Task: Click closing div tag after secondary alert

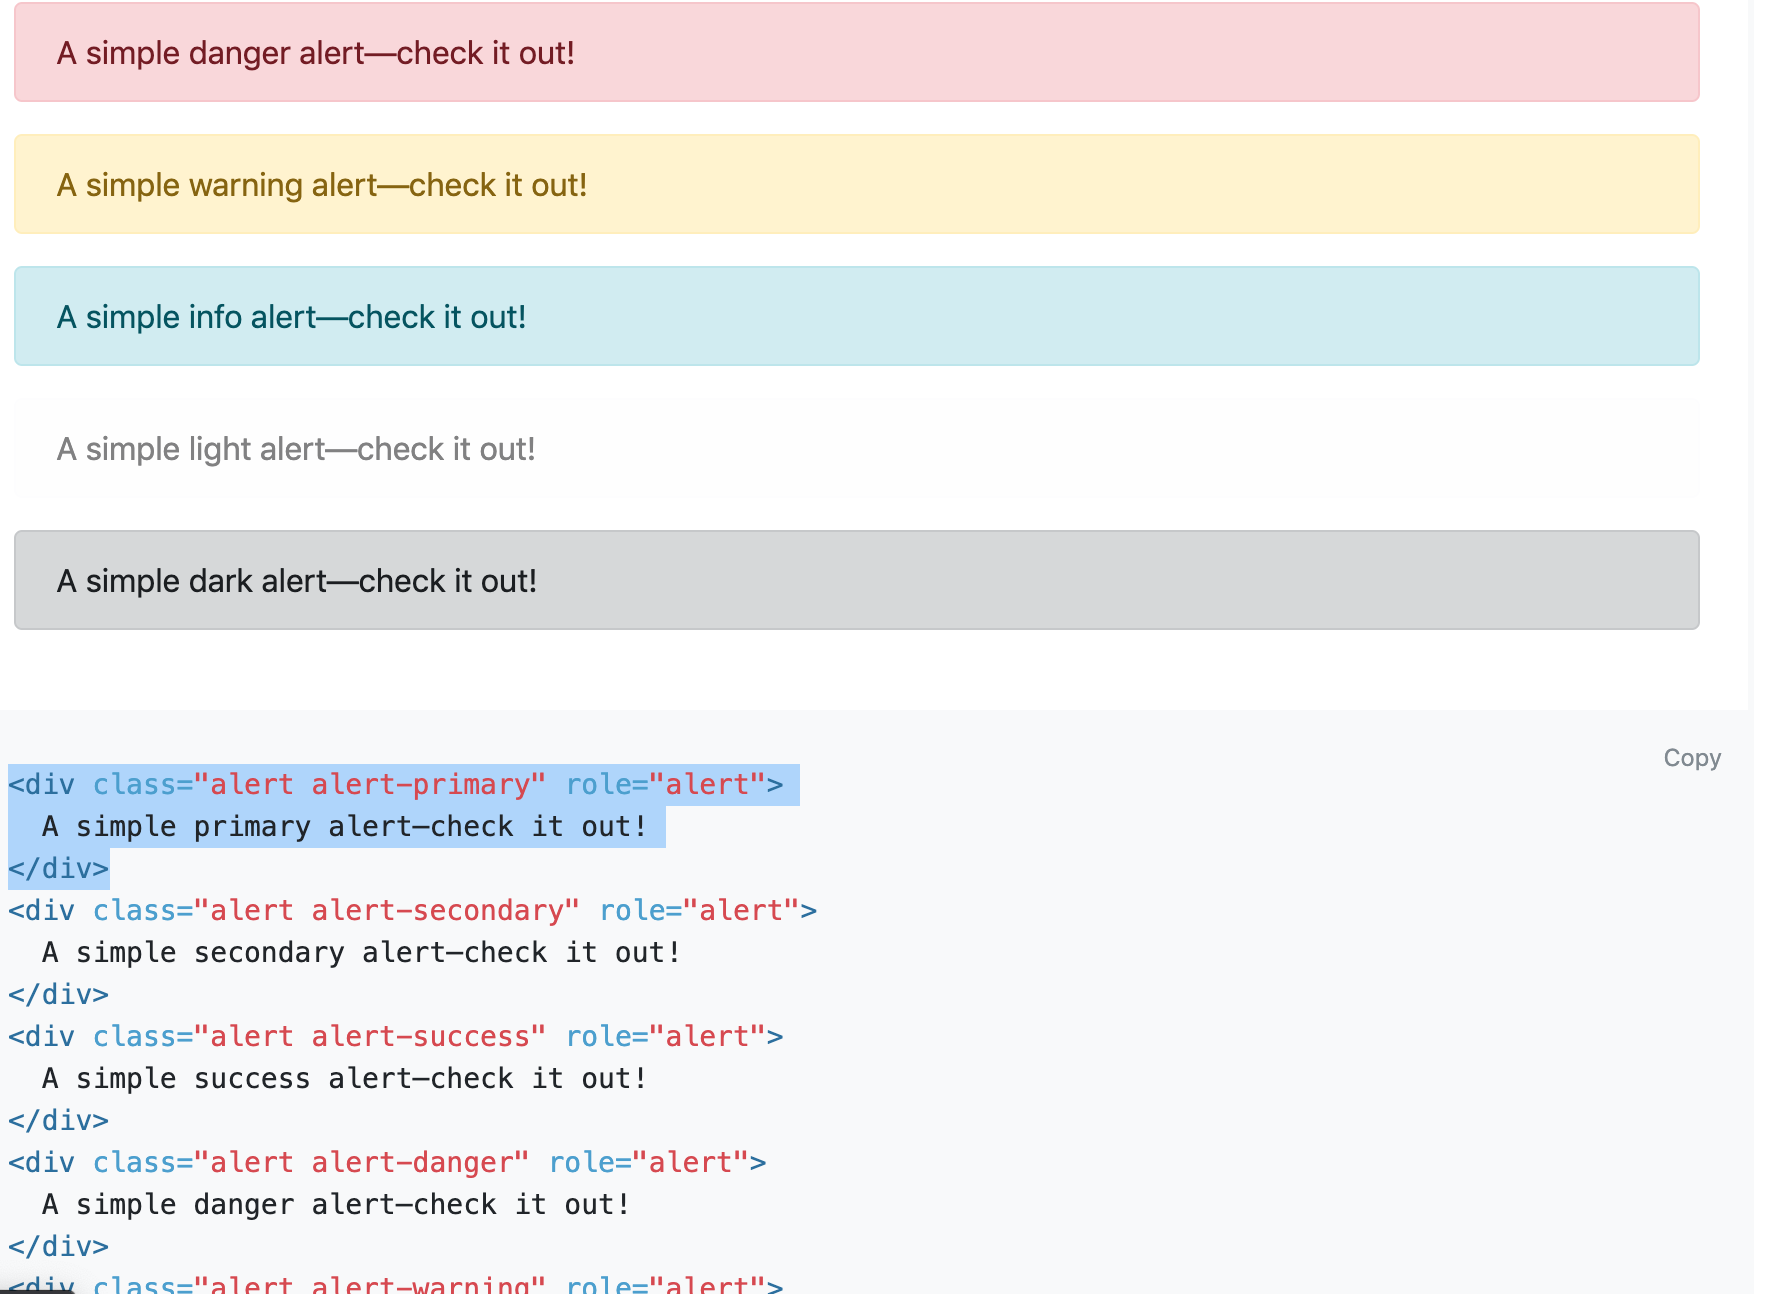Action: click(58, 995)
